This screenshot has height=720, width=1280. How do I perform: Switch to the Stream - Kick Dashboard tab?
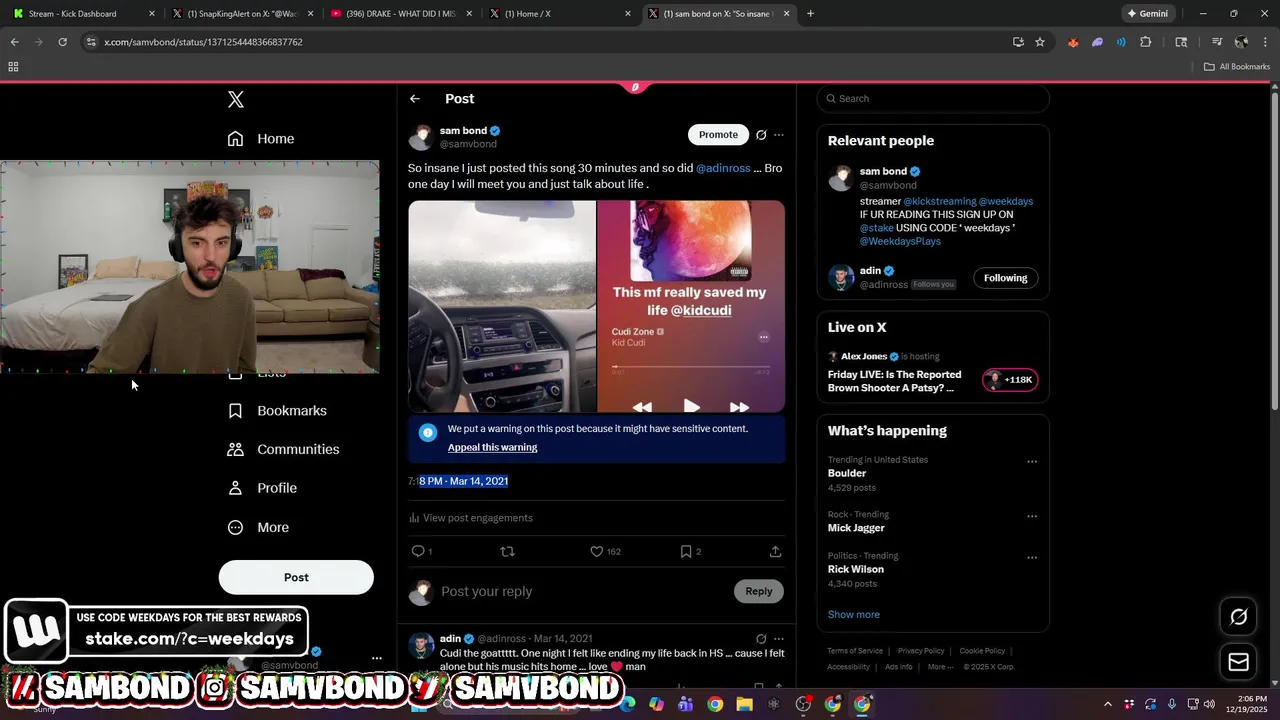click(x=83, y=14)
